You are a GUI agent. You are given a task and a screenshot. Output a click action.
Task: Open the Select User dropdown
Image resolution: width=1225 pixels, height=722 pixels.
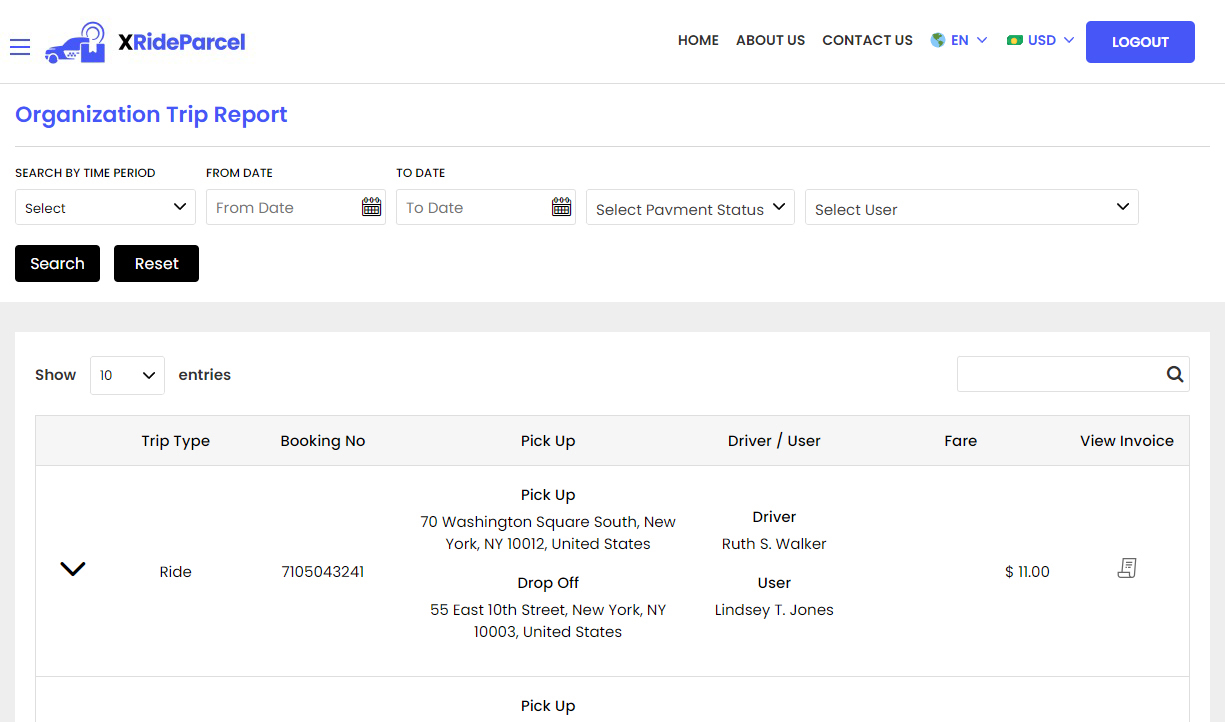(x=971, y=208)
